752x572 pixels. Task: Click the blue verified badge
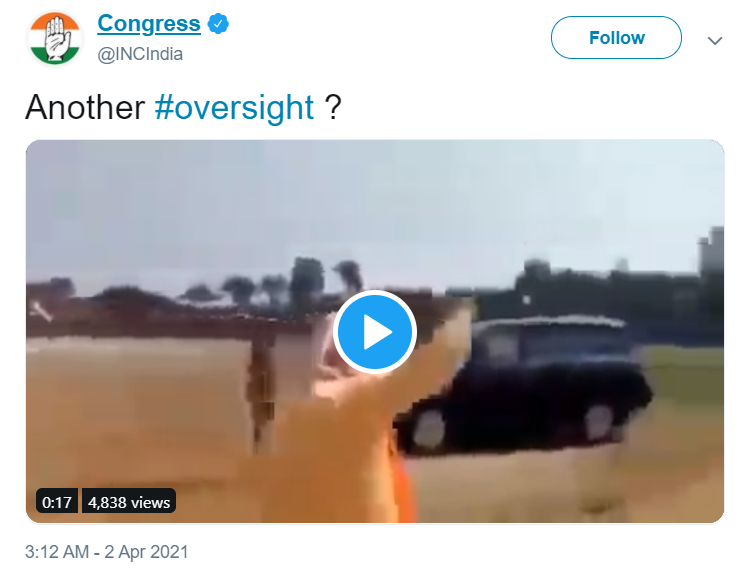[218, 24]
